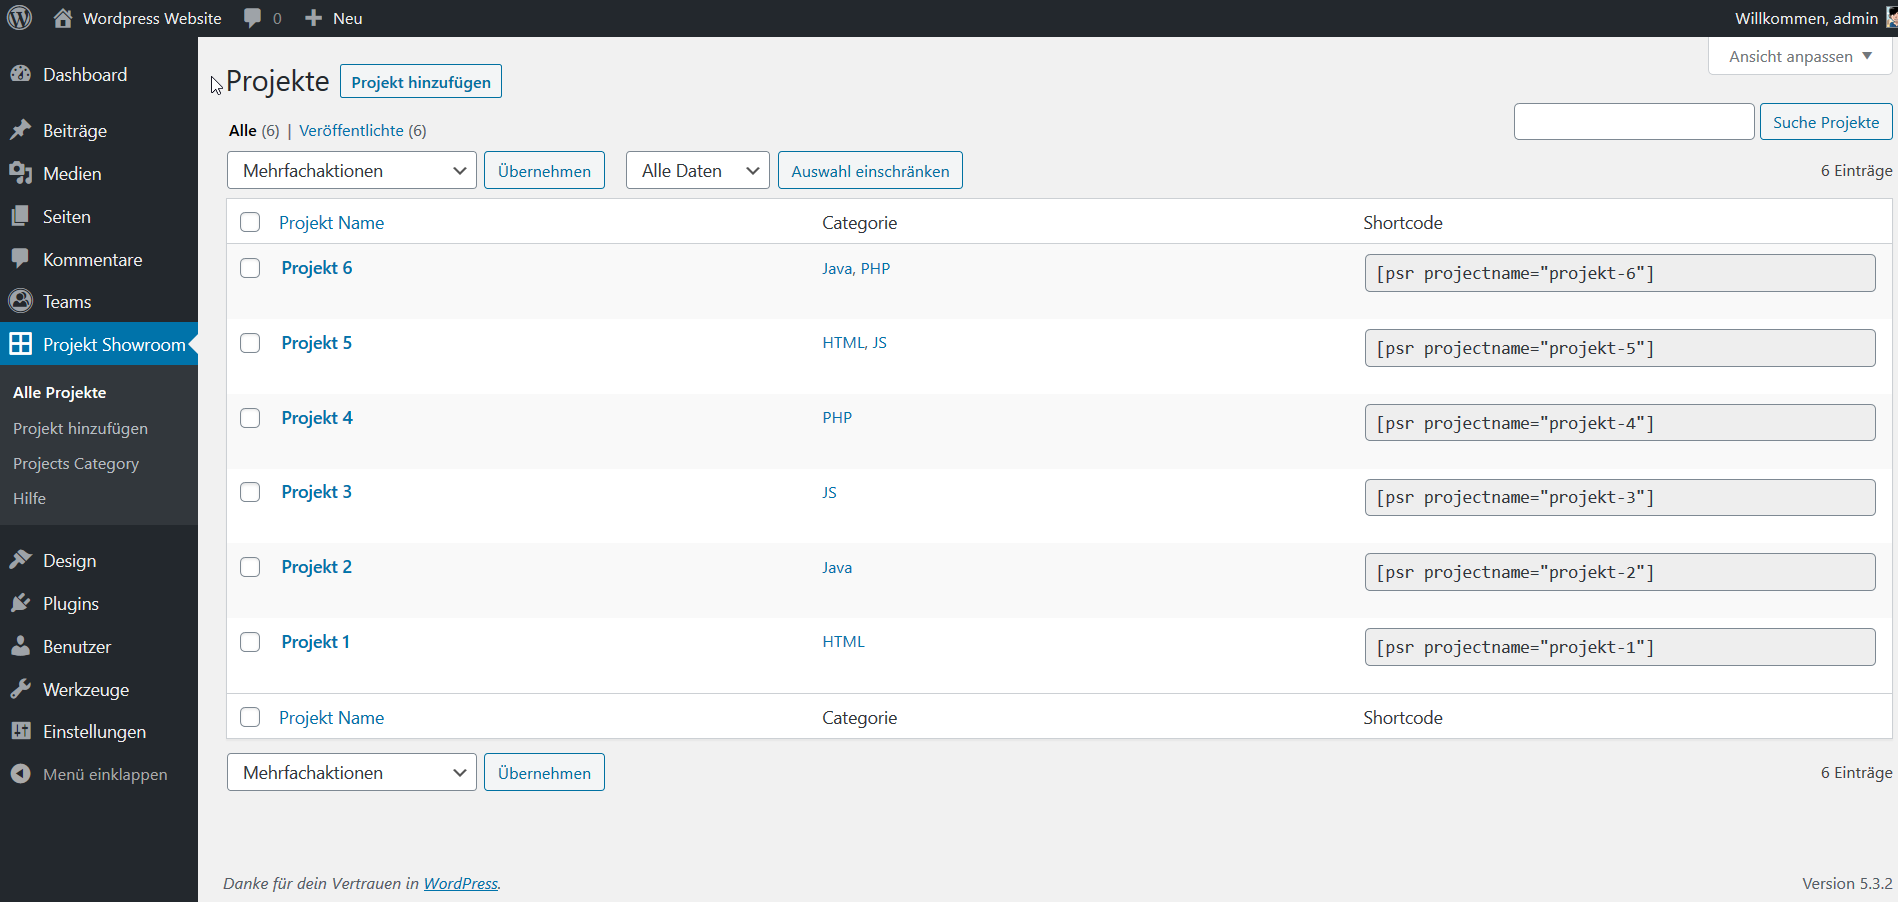Select the projekt-2 shortcode field
The image size is (1898, 902).
1620,572
